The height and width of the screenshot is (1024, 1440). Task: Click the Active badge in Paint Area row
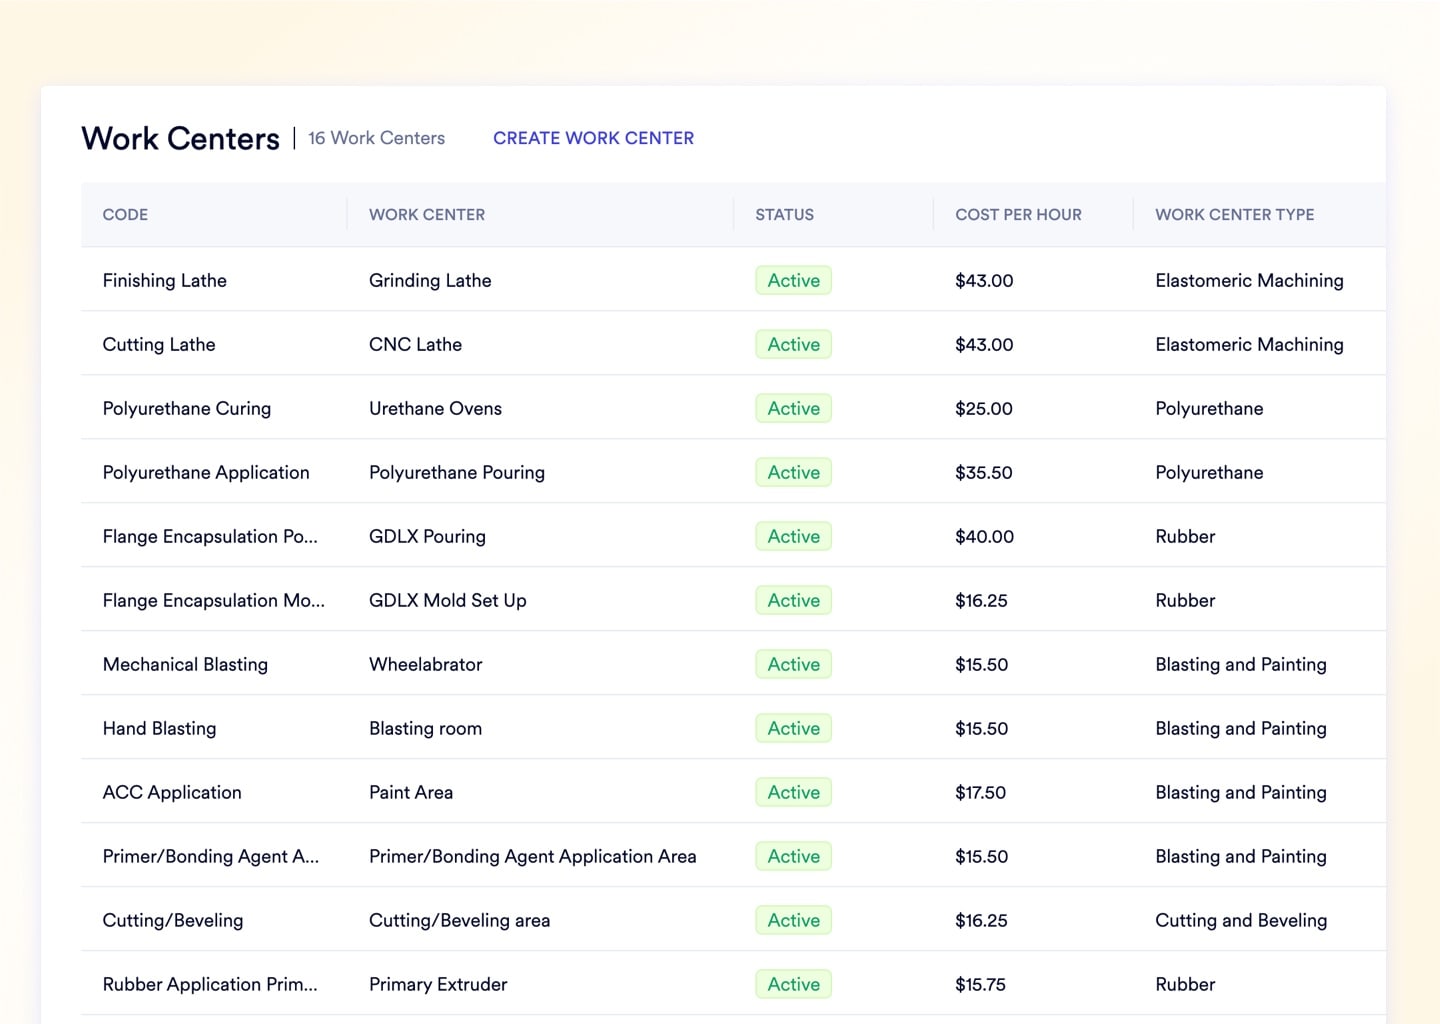point(793,792)
